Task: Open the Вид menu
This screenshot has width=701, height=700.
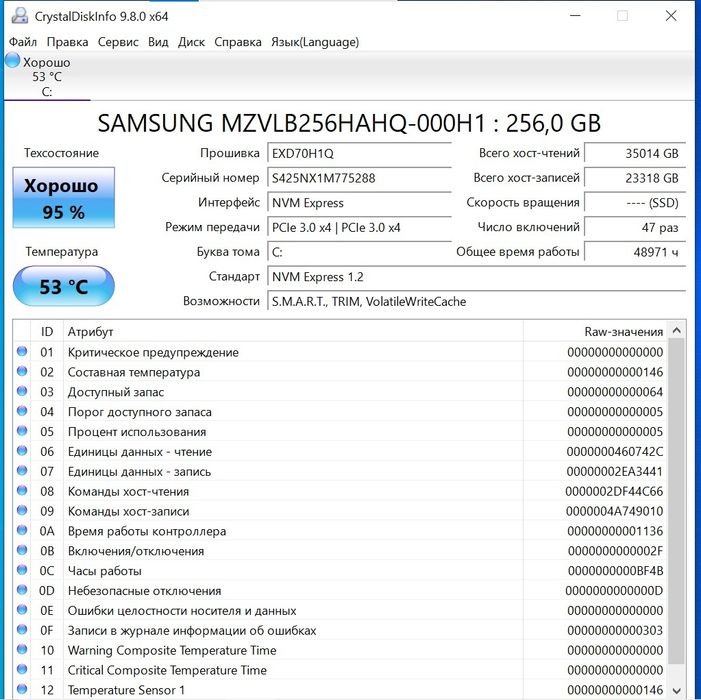Action: point(158,42)
